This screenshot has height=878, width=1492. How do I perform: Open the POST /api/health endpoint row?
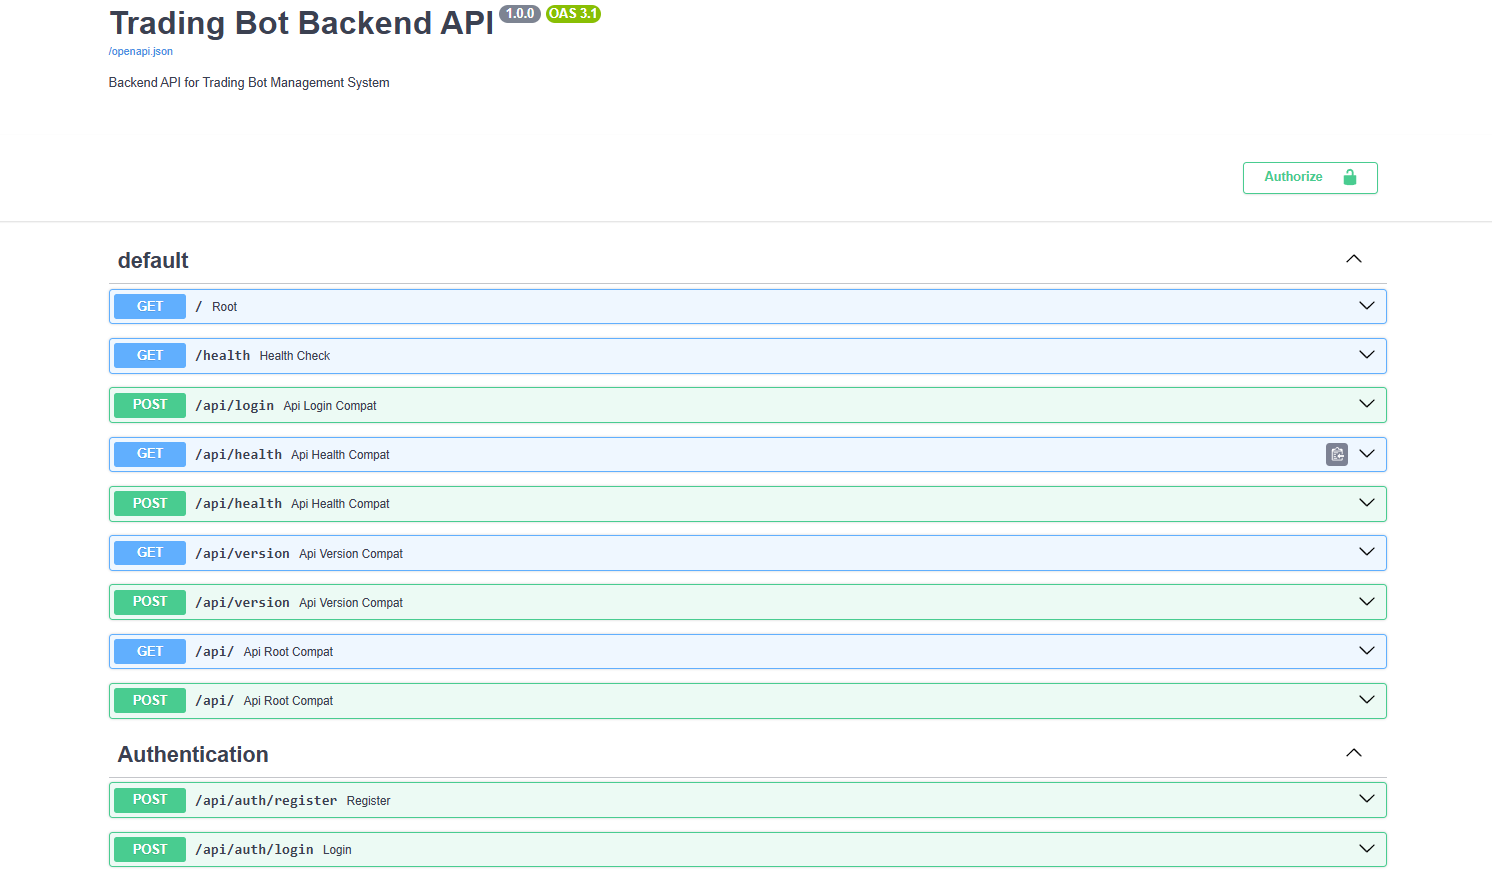coord(700,504)
